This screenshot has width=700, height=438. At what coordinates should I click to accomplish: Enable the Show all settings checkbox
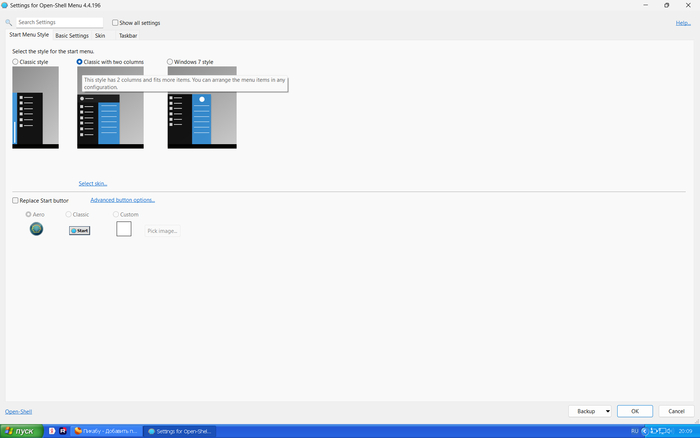[115, 22]
